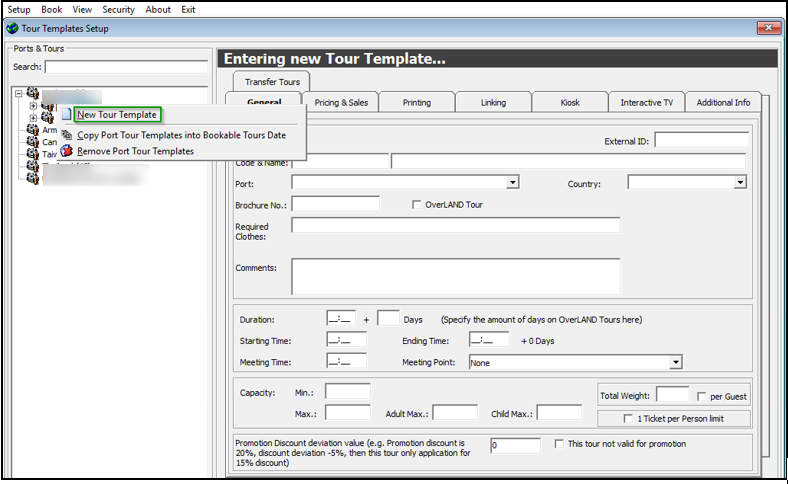Open the About menu
The image size is (788, 484).
coord(158,10)
